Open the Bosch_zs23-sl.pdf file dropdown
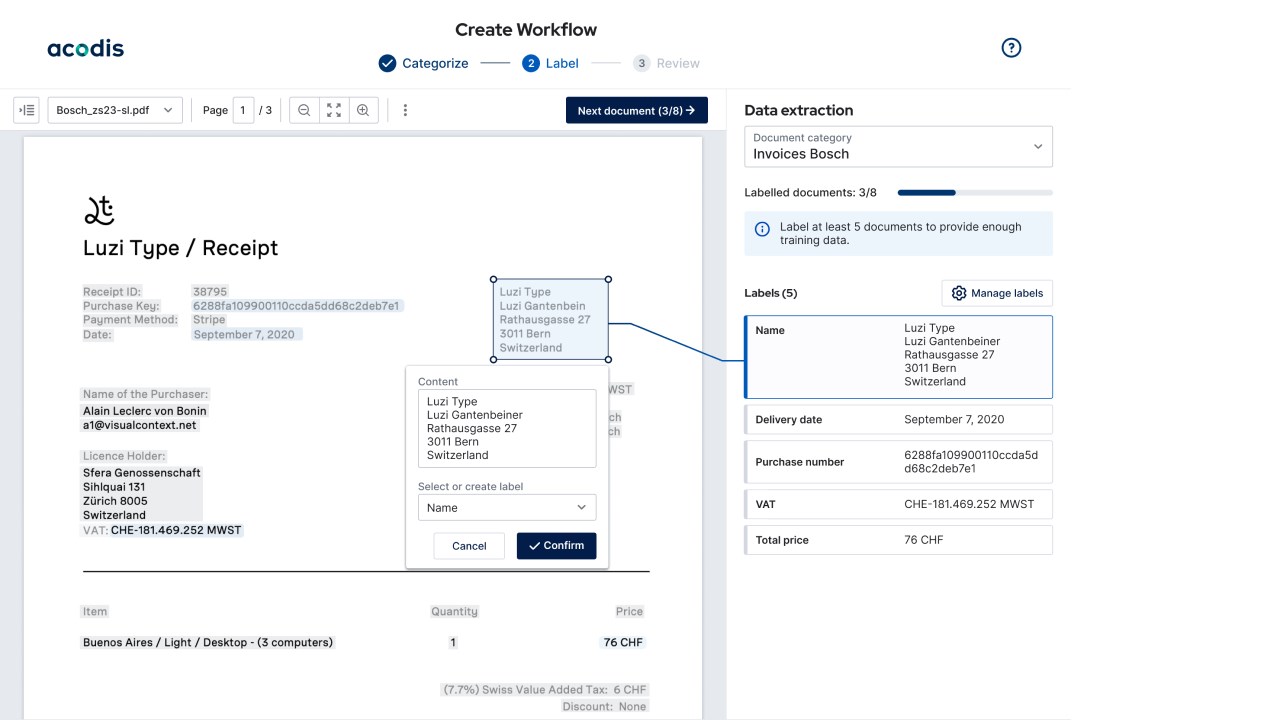1280x720 pixels. 115,110
